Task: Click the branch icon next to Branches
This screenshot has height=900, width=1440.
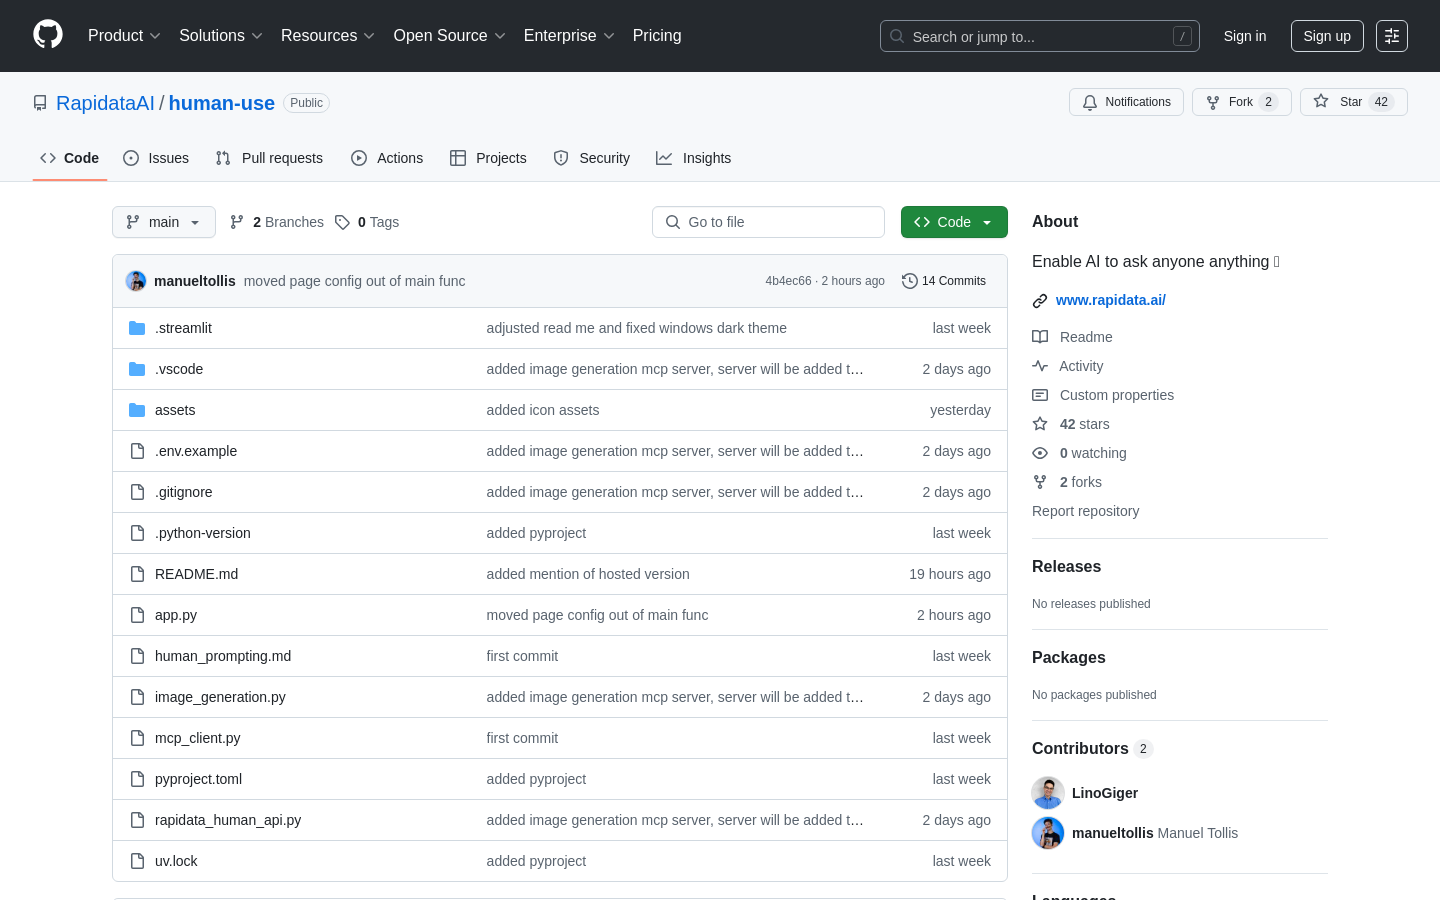Action: tap(237, 222)
